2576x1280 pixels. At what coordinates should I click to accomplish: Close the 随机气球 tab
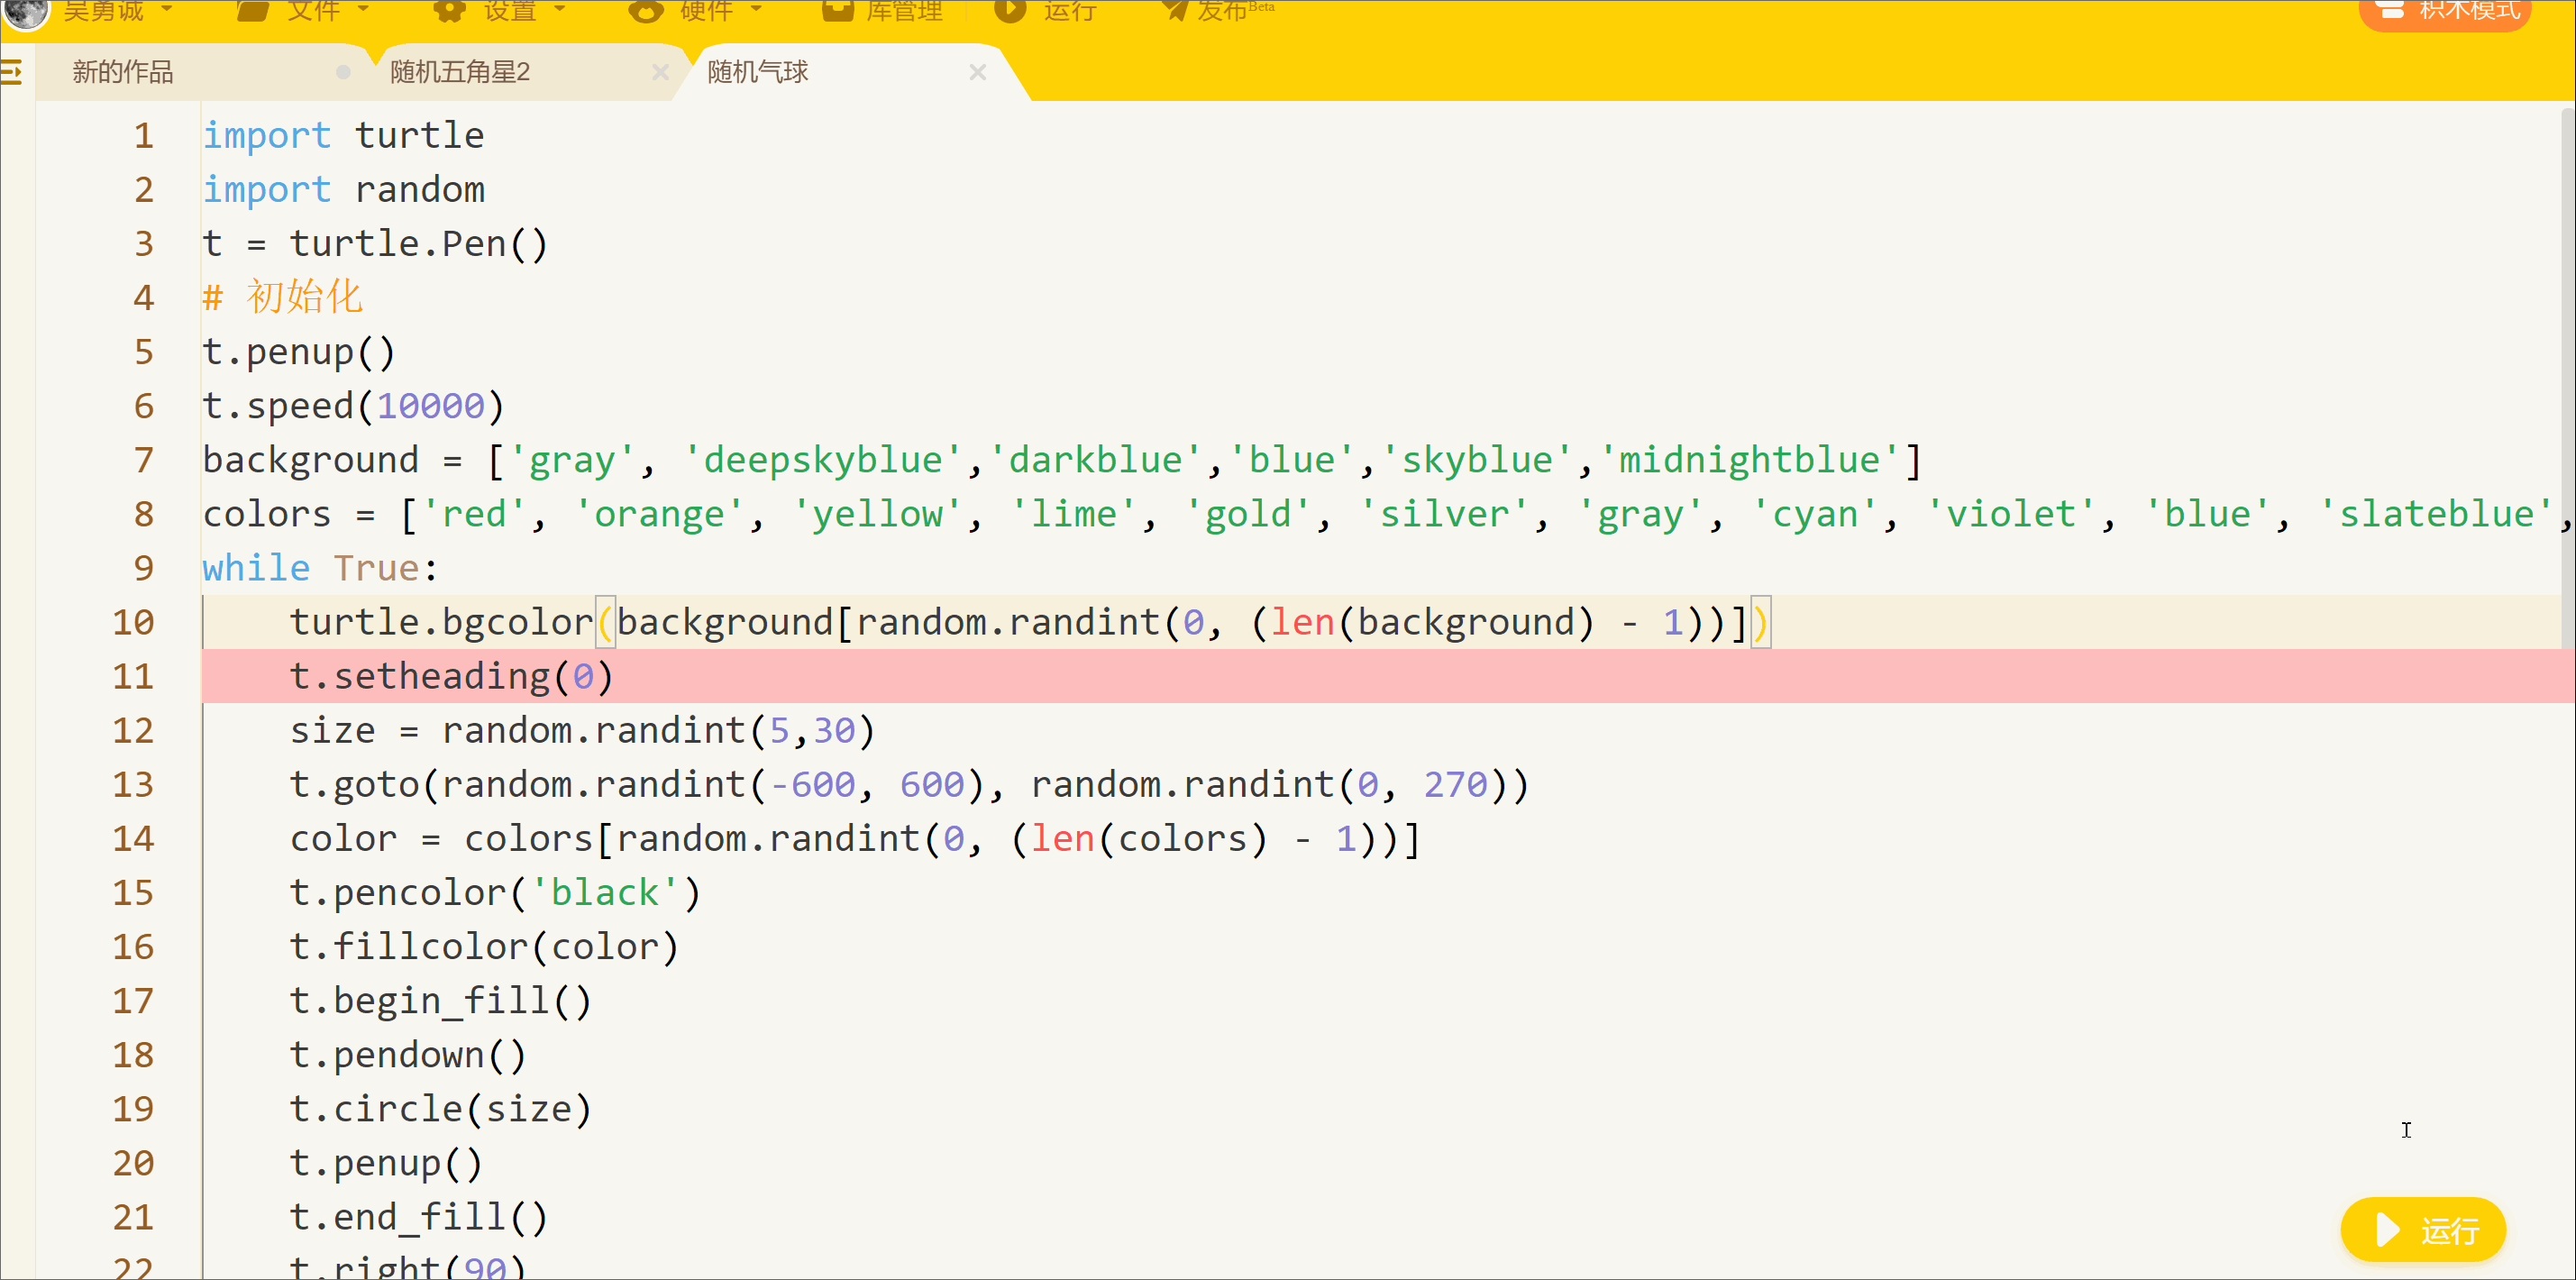[978, 72]
